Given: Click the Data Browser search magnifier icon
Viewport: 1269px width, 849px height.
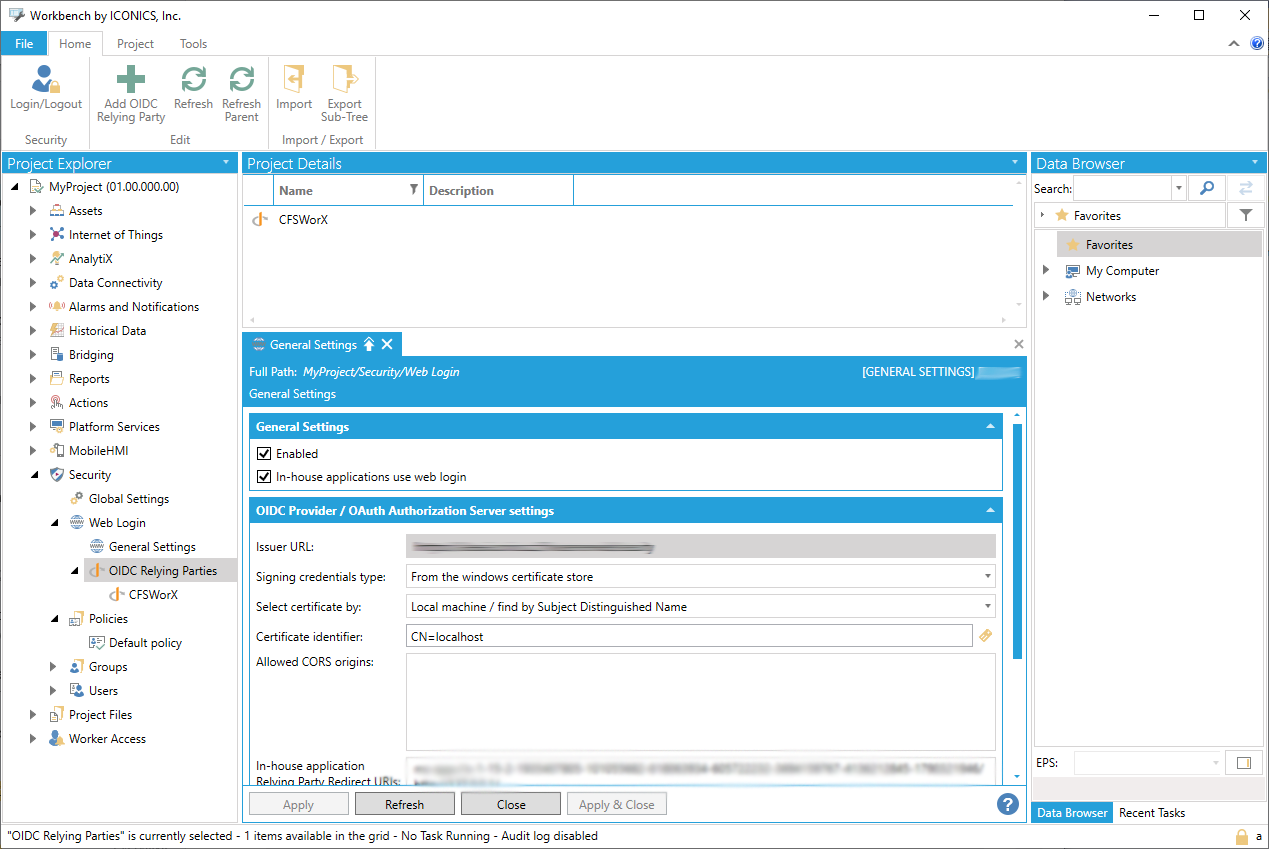Looking at the screenshot, I should coord(1207,188).
